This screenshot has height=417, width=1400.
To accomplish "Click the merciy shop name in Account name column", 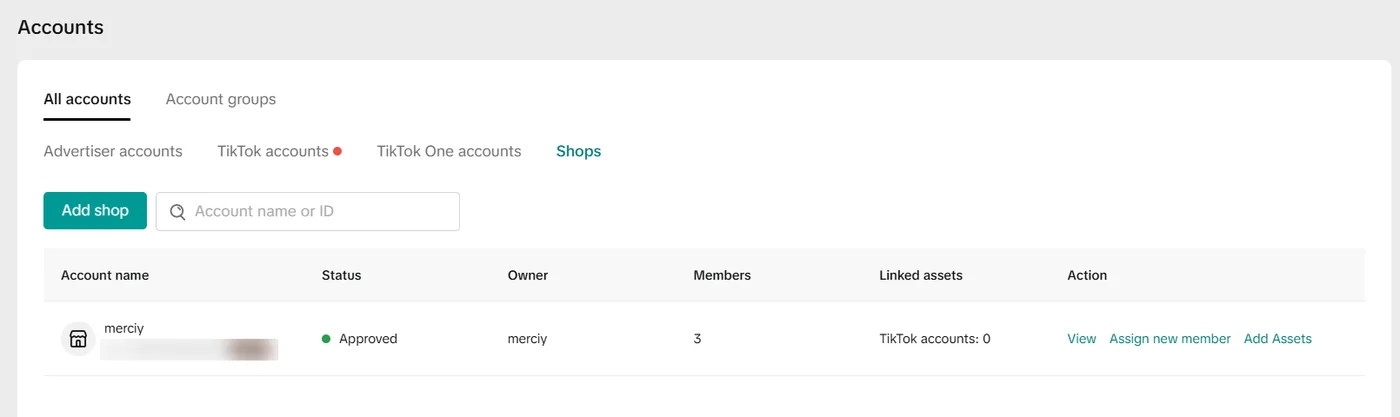I will point(125,328).
